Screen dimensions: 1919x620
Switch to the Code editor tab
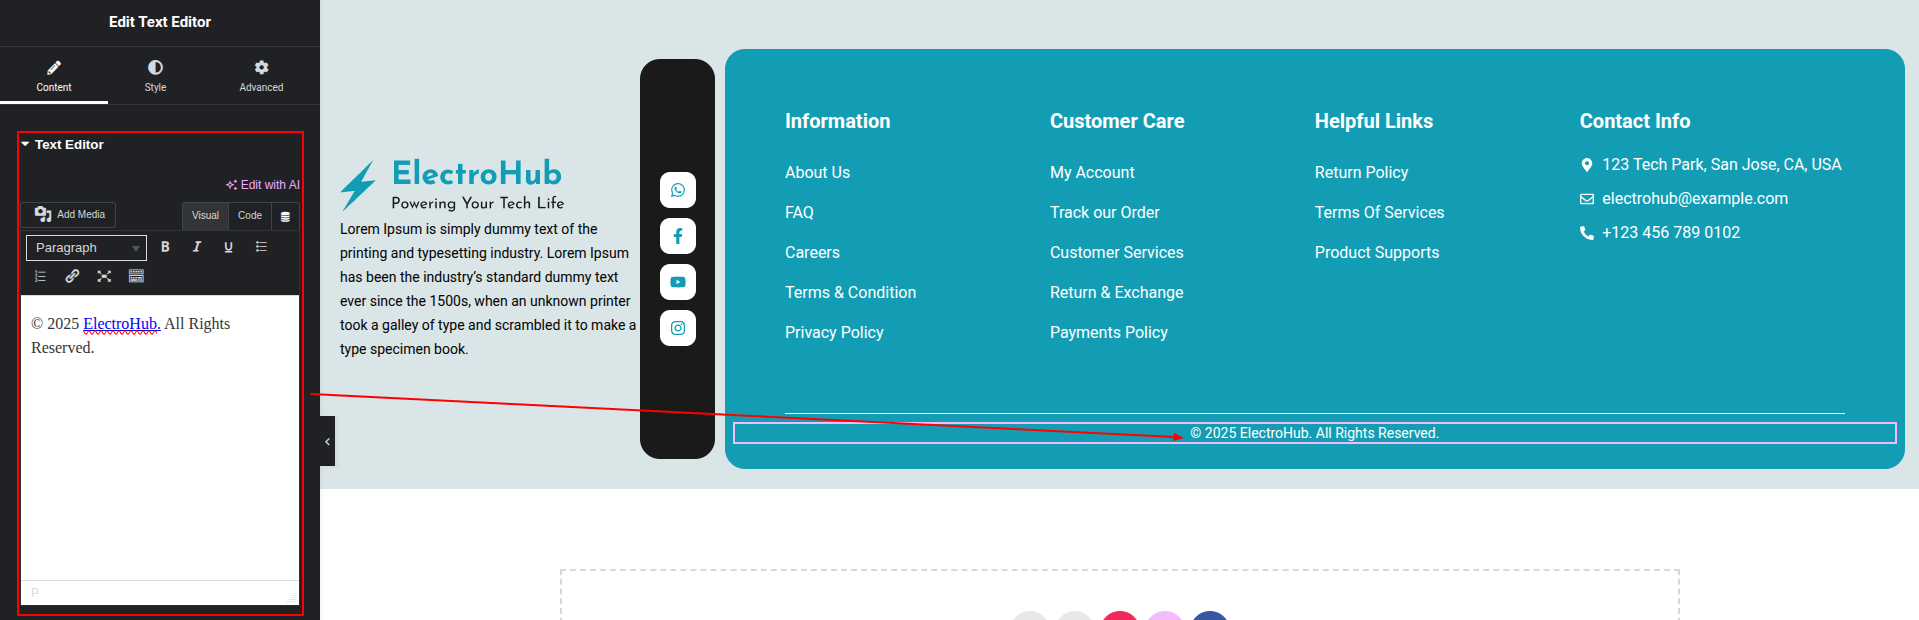(x=249, y=216)
